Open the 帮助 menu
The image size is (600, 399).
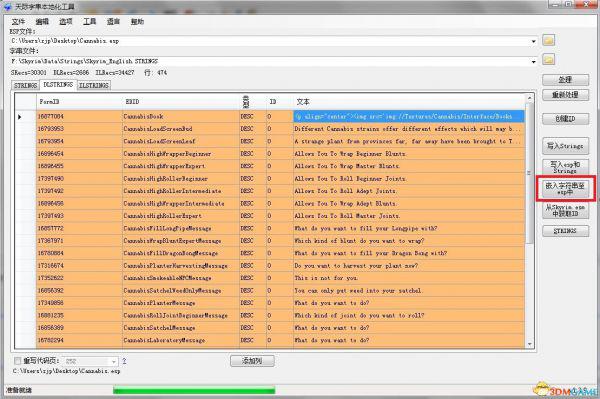[137, 21]
